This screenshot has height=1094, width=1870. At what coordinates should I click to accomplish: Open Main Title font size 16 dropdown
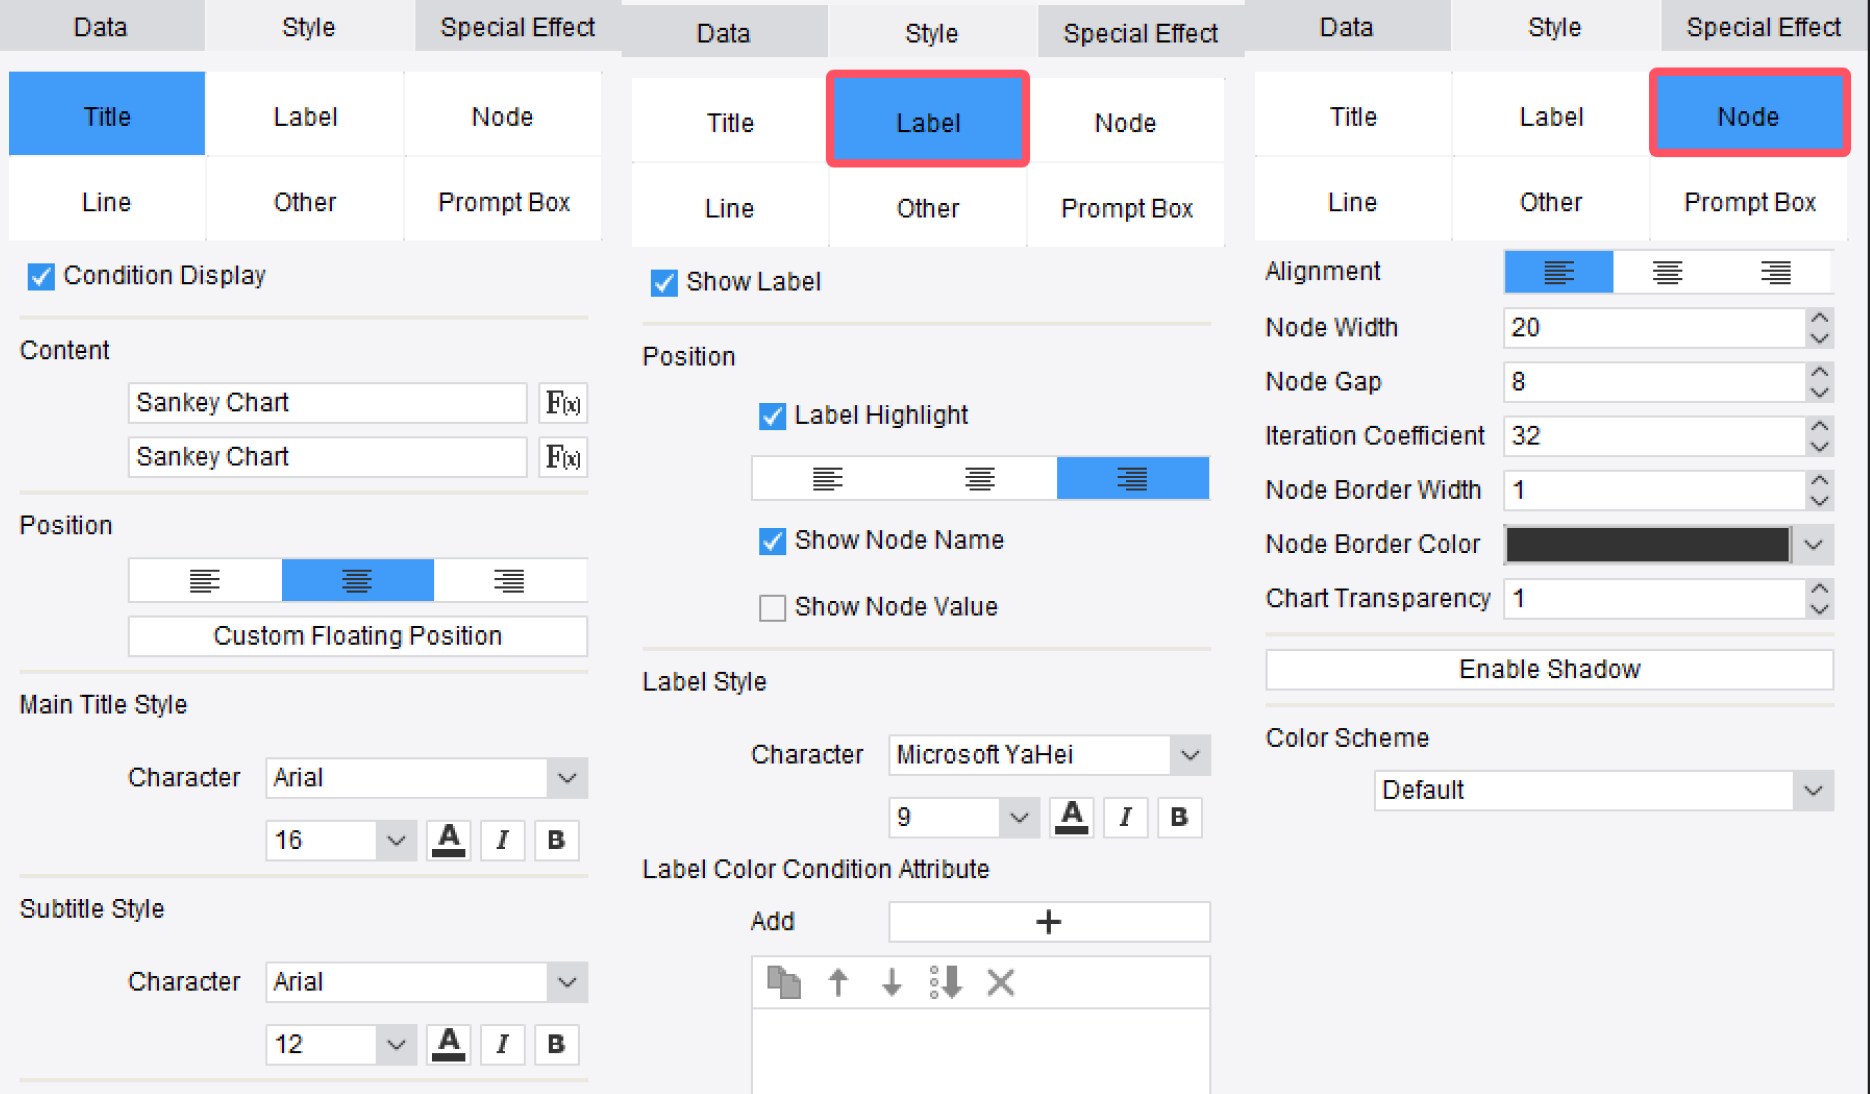(396, 840)
